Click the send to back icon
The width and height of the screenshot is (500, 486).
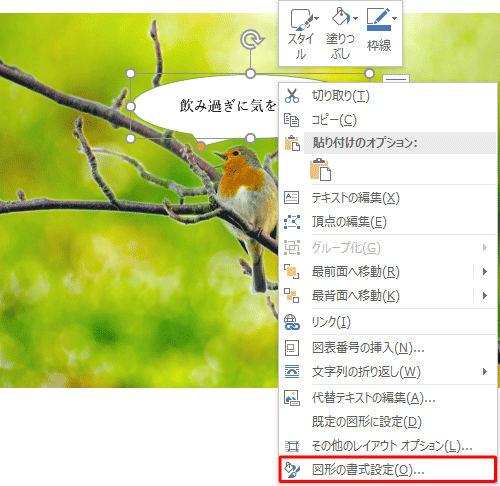(x=291, y=296)
